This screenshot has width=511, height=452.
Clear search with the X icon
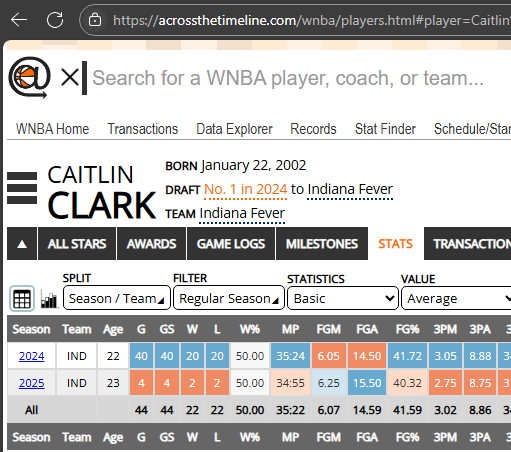(70, 78)
